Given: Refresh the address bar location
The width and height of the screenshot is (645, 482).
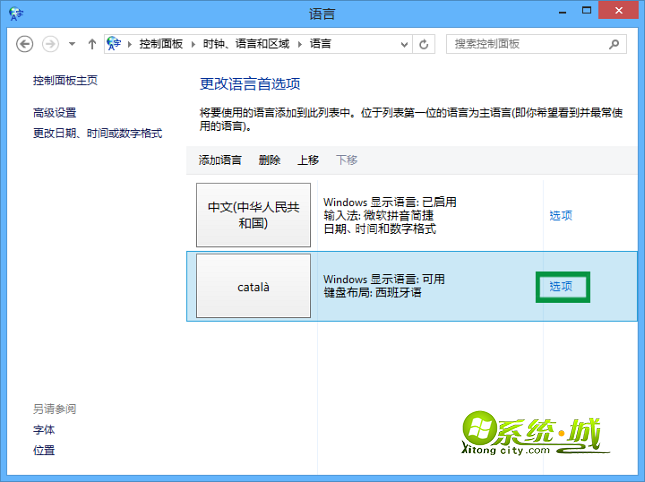Looking at the screenshot, I should pos(424,44).
